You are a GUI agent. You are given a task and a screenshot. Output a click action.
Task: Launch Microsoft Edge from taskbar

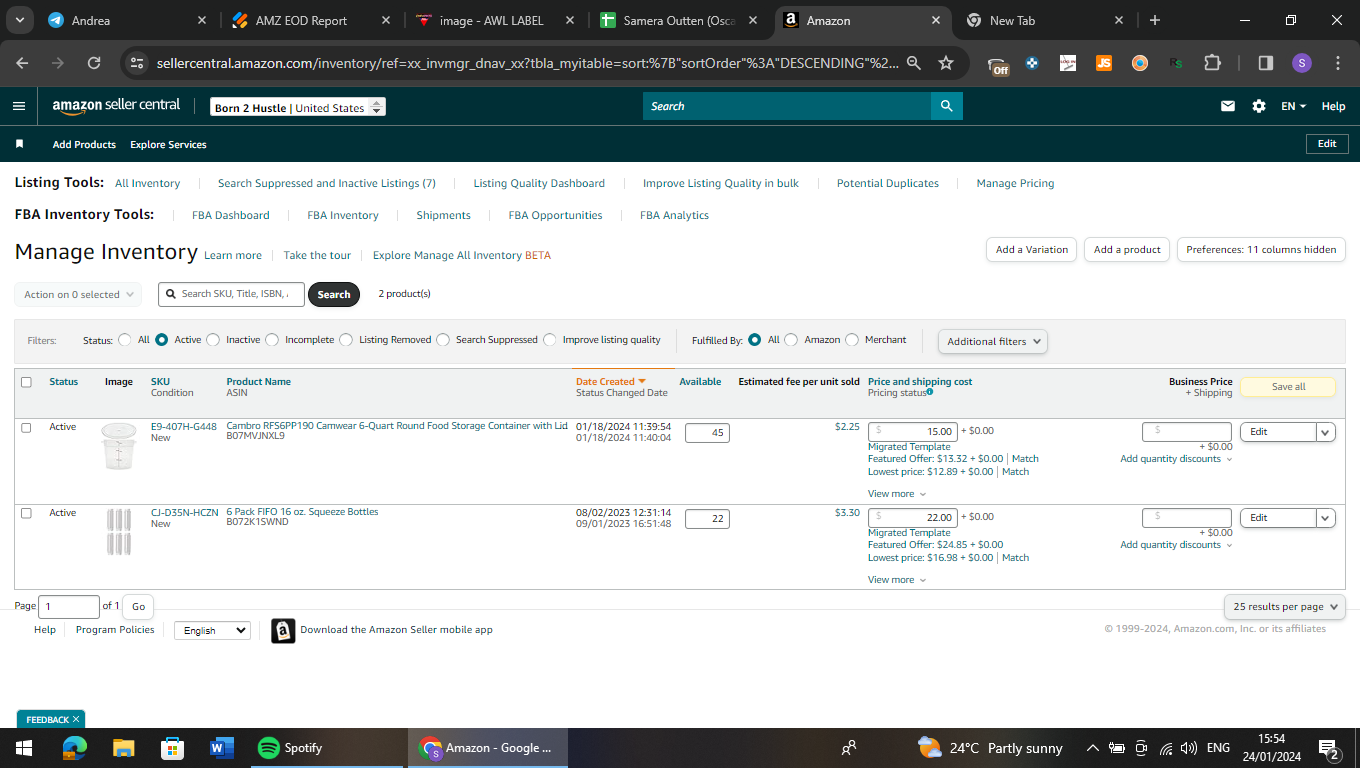point(75,748)
